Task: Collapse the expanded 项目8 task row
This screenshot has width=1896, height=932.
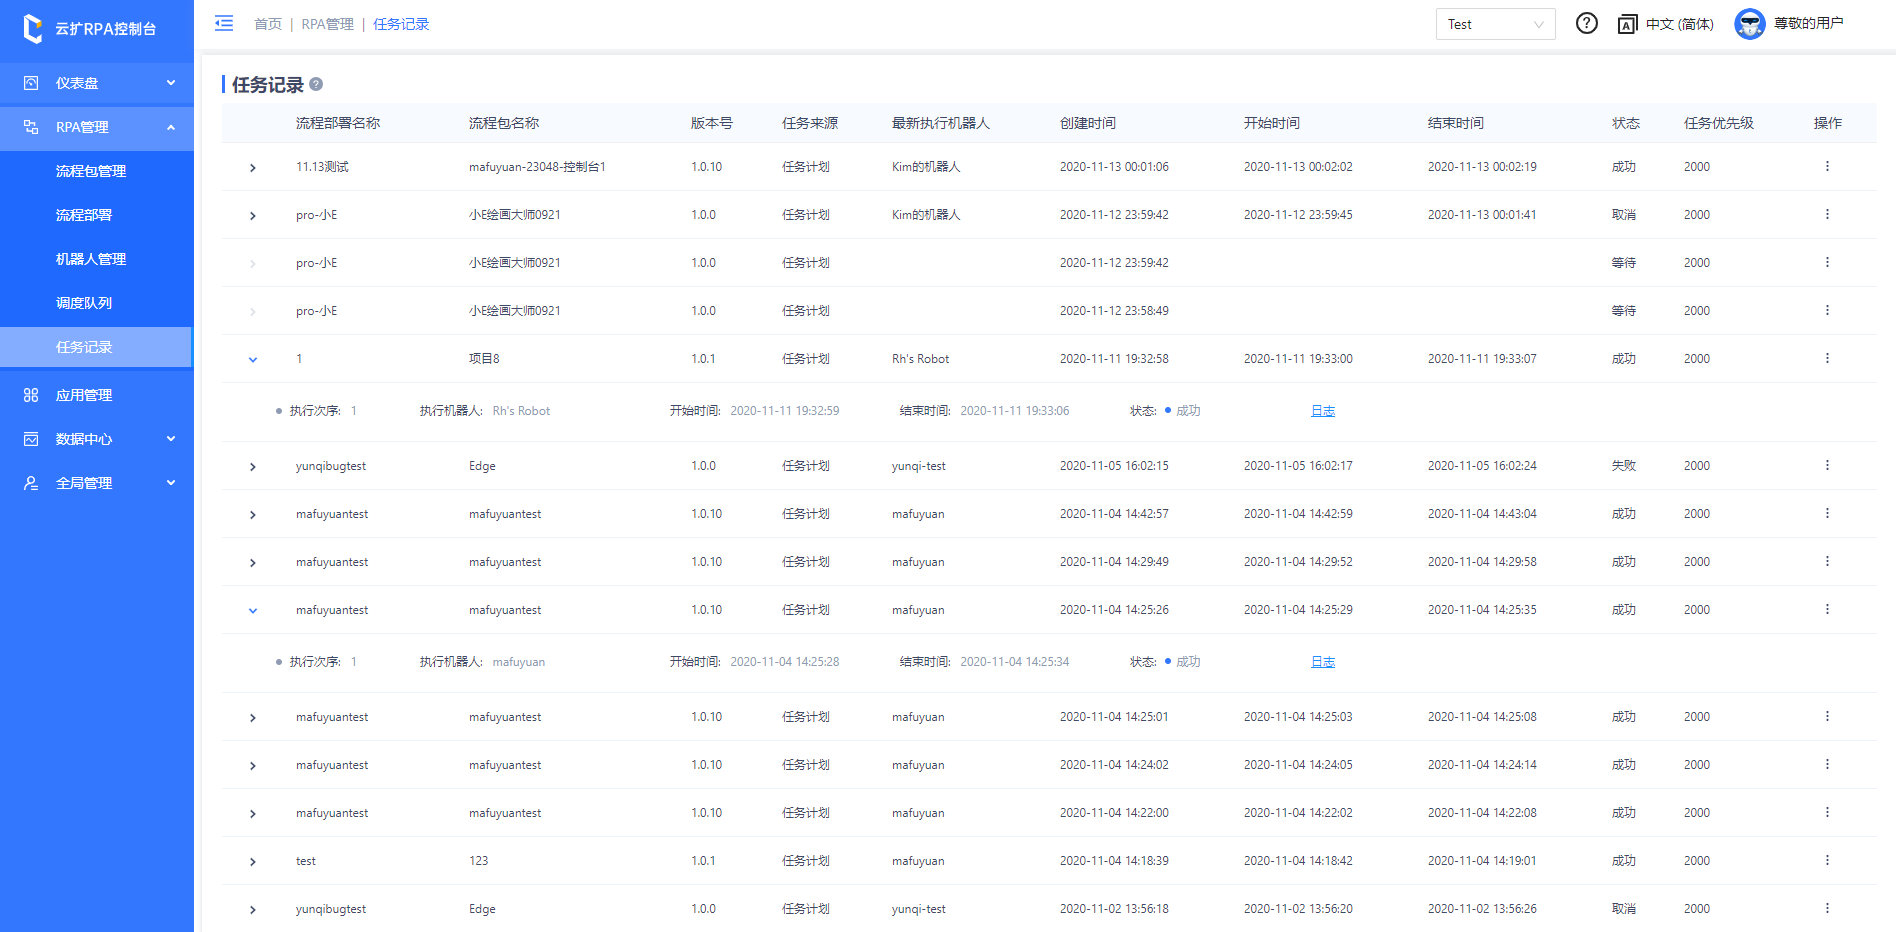Action: coord(253,360)
